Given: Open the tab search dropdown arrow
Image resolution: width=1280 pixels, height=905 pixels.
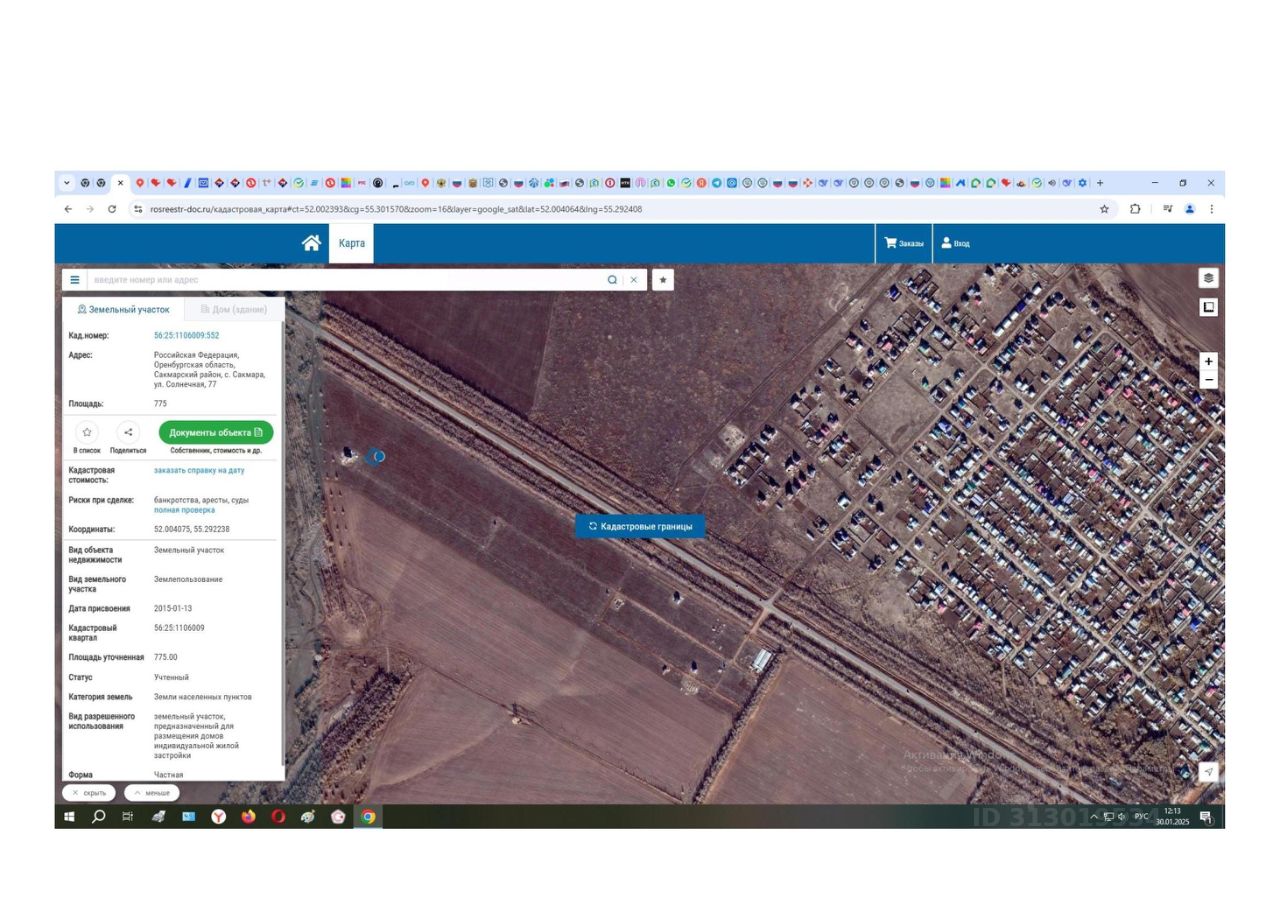Looking at the screenshot, I should pyautogui.click(x=68, y=183).
